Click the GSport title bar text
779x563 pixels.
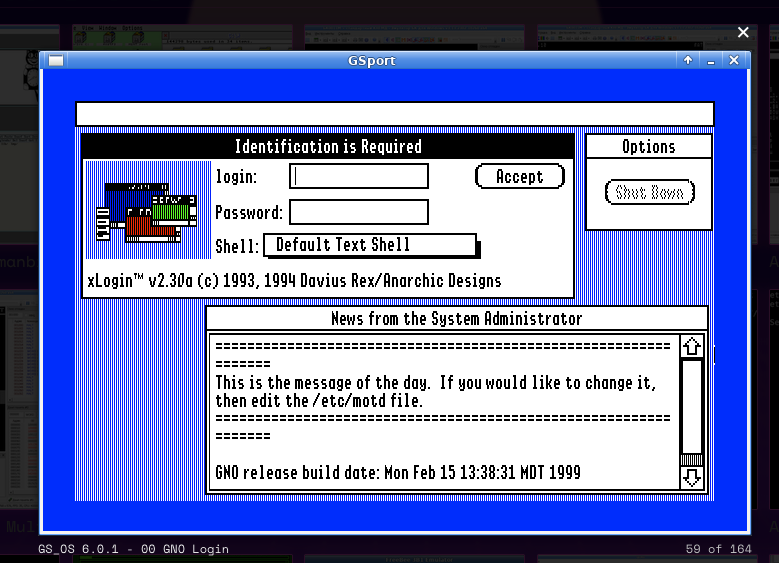click(372, 61)
